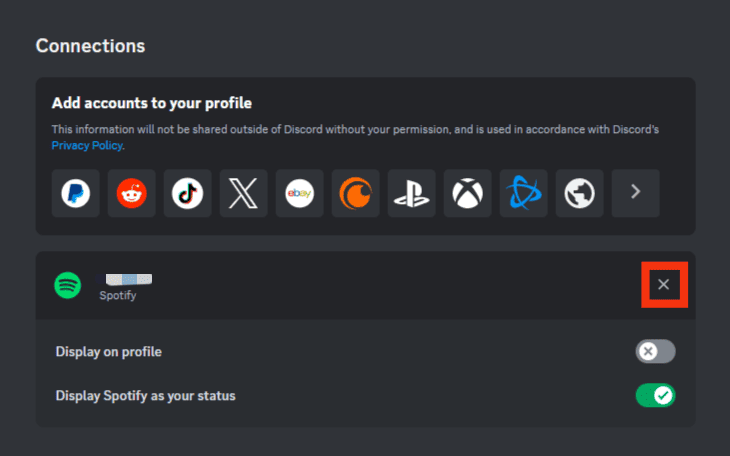The image size is (730, 456).
Task: Click the green Spotify logo
Action: pos(68,285)
